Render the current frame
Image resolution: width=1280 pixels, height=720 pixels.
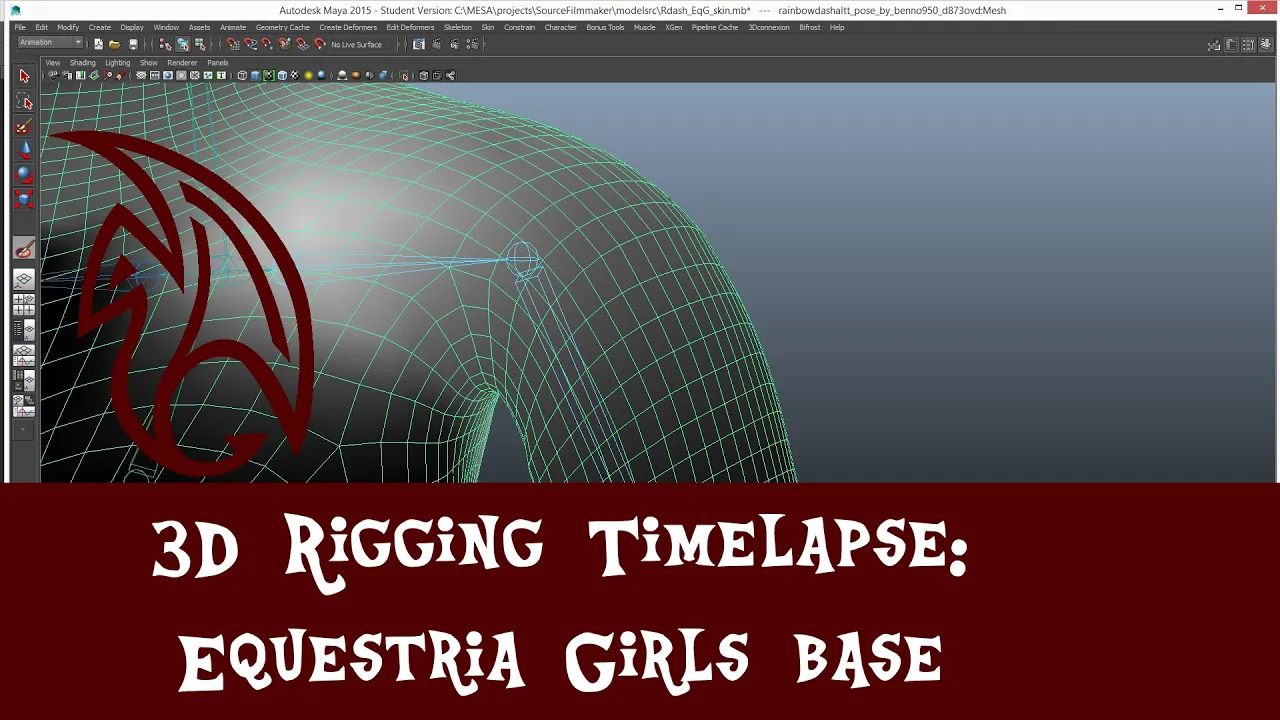436,44
